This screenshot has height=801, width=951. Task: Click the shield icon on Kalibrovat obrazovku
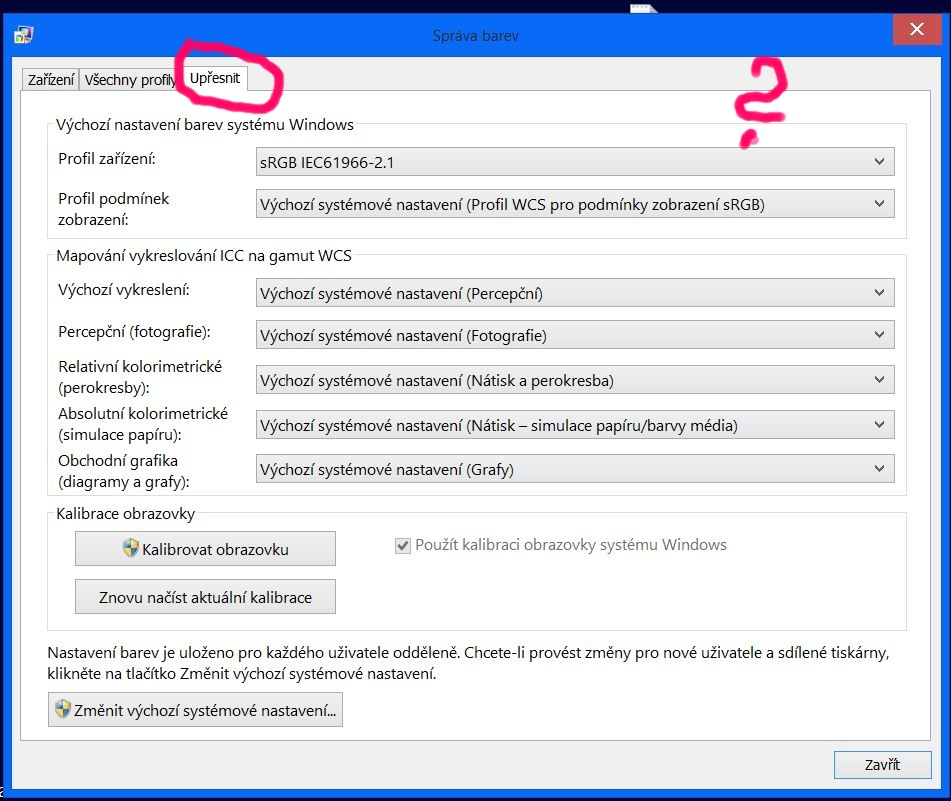pos(130,548)
